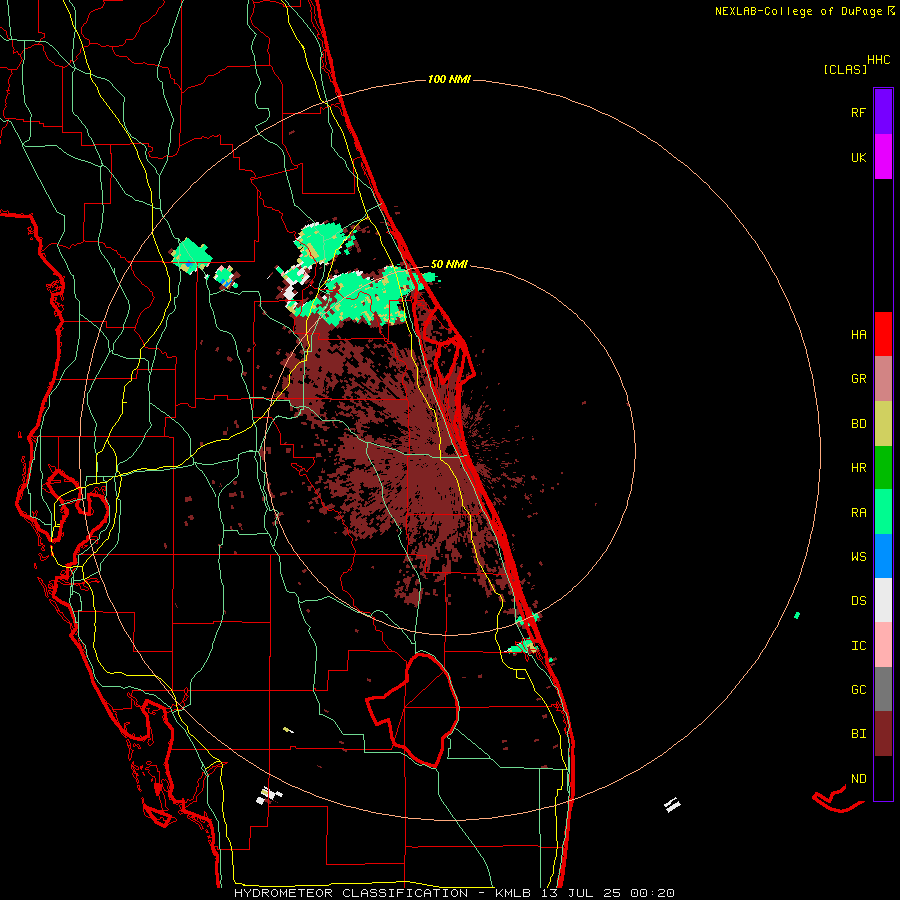Click the WS blue legend swatch
Image resolution: width=900 pixels, height=900 pixels.
click(883, 556)
